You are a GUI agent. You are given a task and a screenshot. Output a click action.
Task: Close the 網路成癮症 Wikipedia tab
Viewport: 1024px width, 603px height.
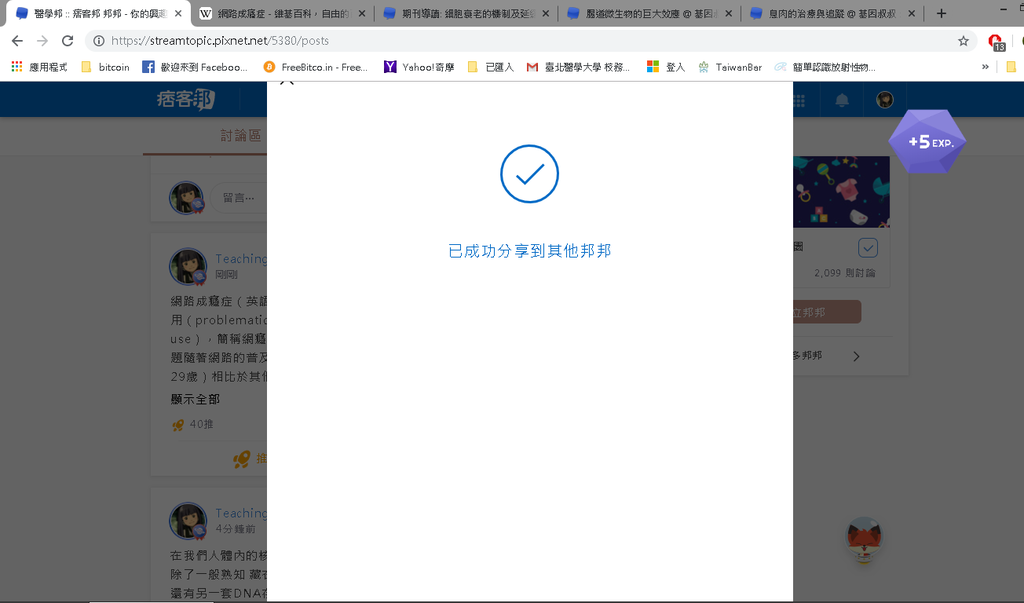pos(362,13)
